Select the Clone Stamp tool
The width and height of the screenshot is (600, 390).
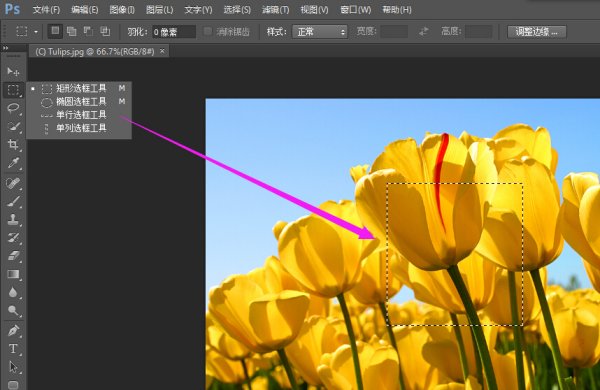coord(13,219)
